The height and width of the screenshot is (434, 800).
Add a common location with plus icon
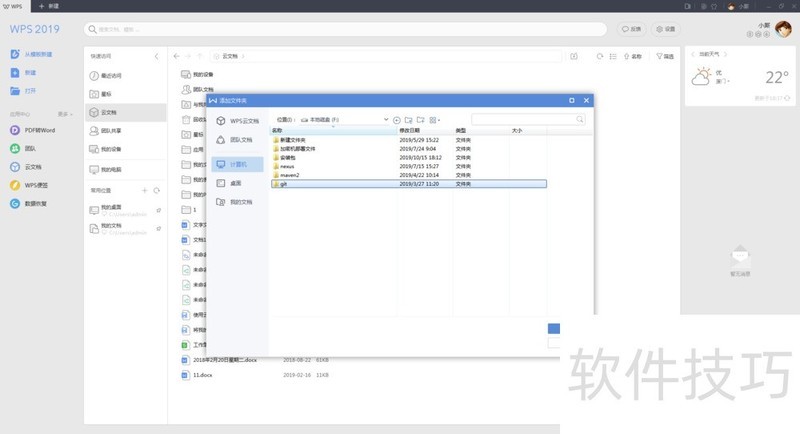pyautogui.click(x=144, y=190)
